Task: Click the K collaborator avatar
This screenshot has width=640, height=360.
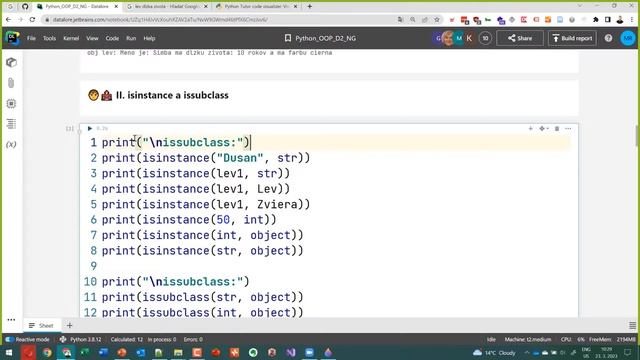Action: [469, 38]
